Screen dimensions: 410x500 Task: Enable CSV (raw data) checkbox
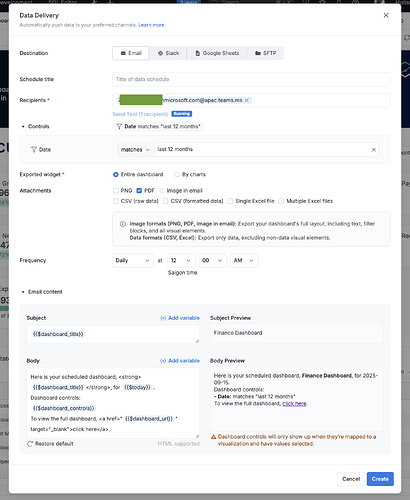coord(116,201)
